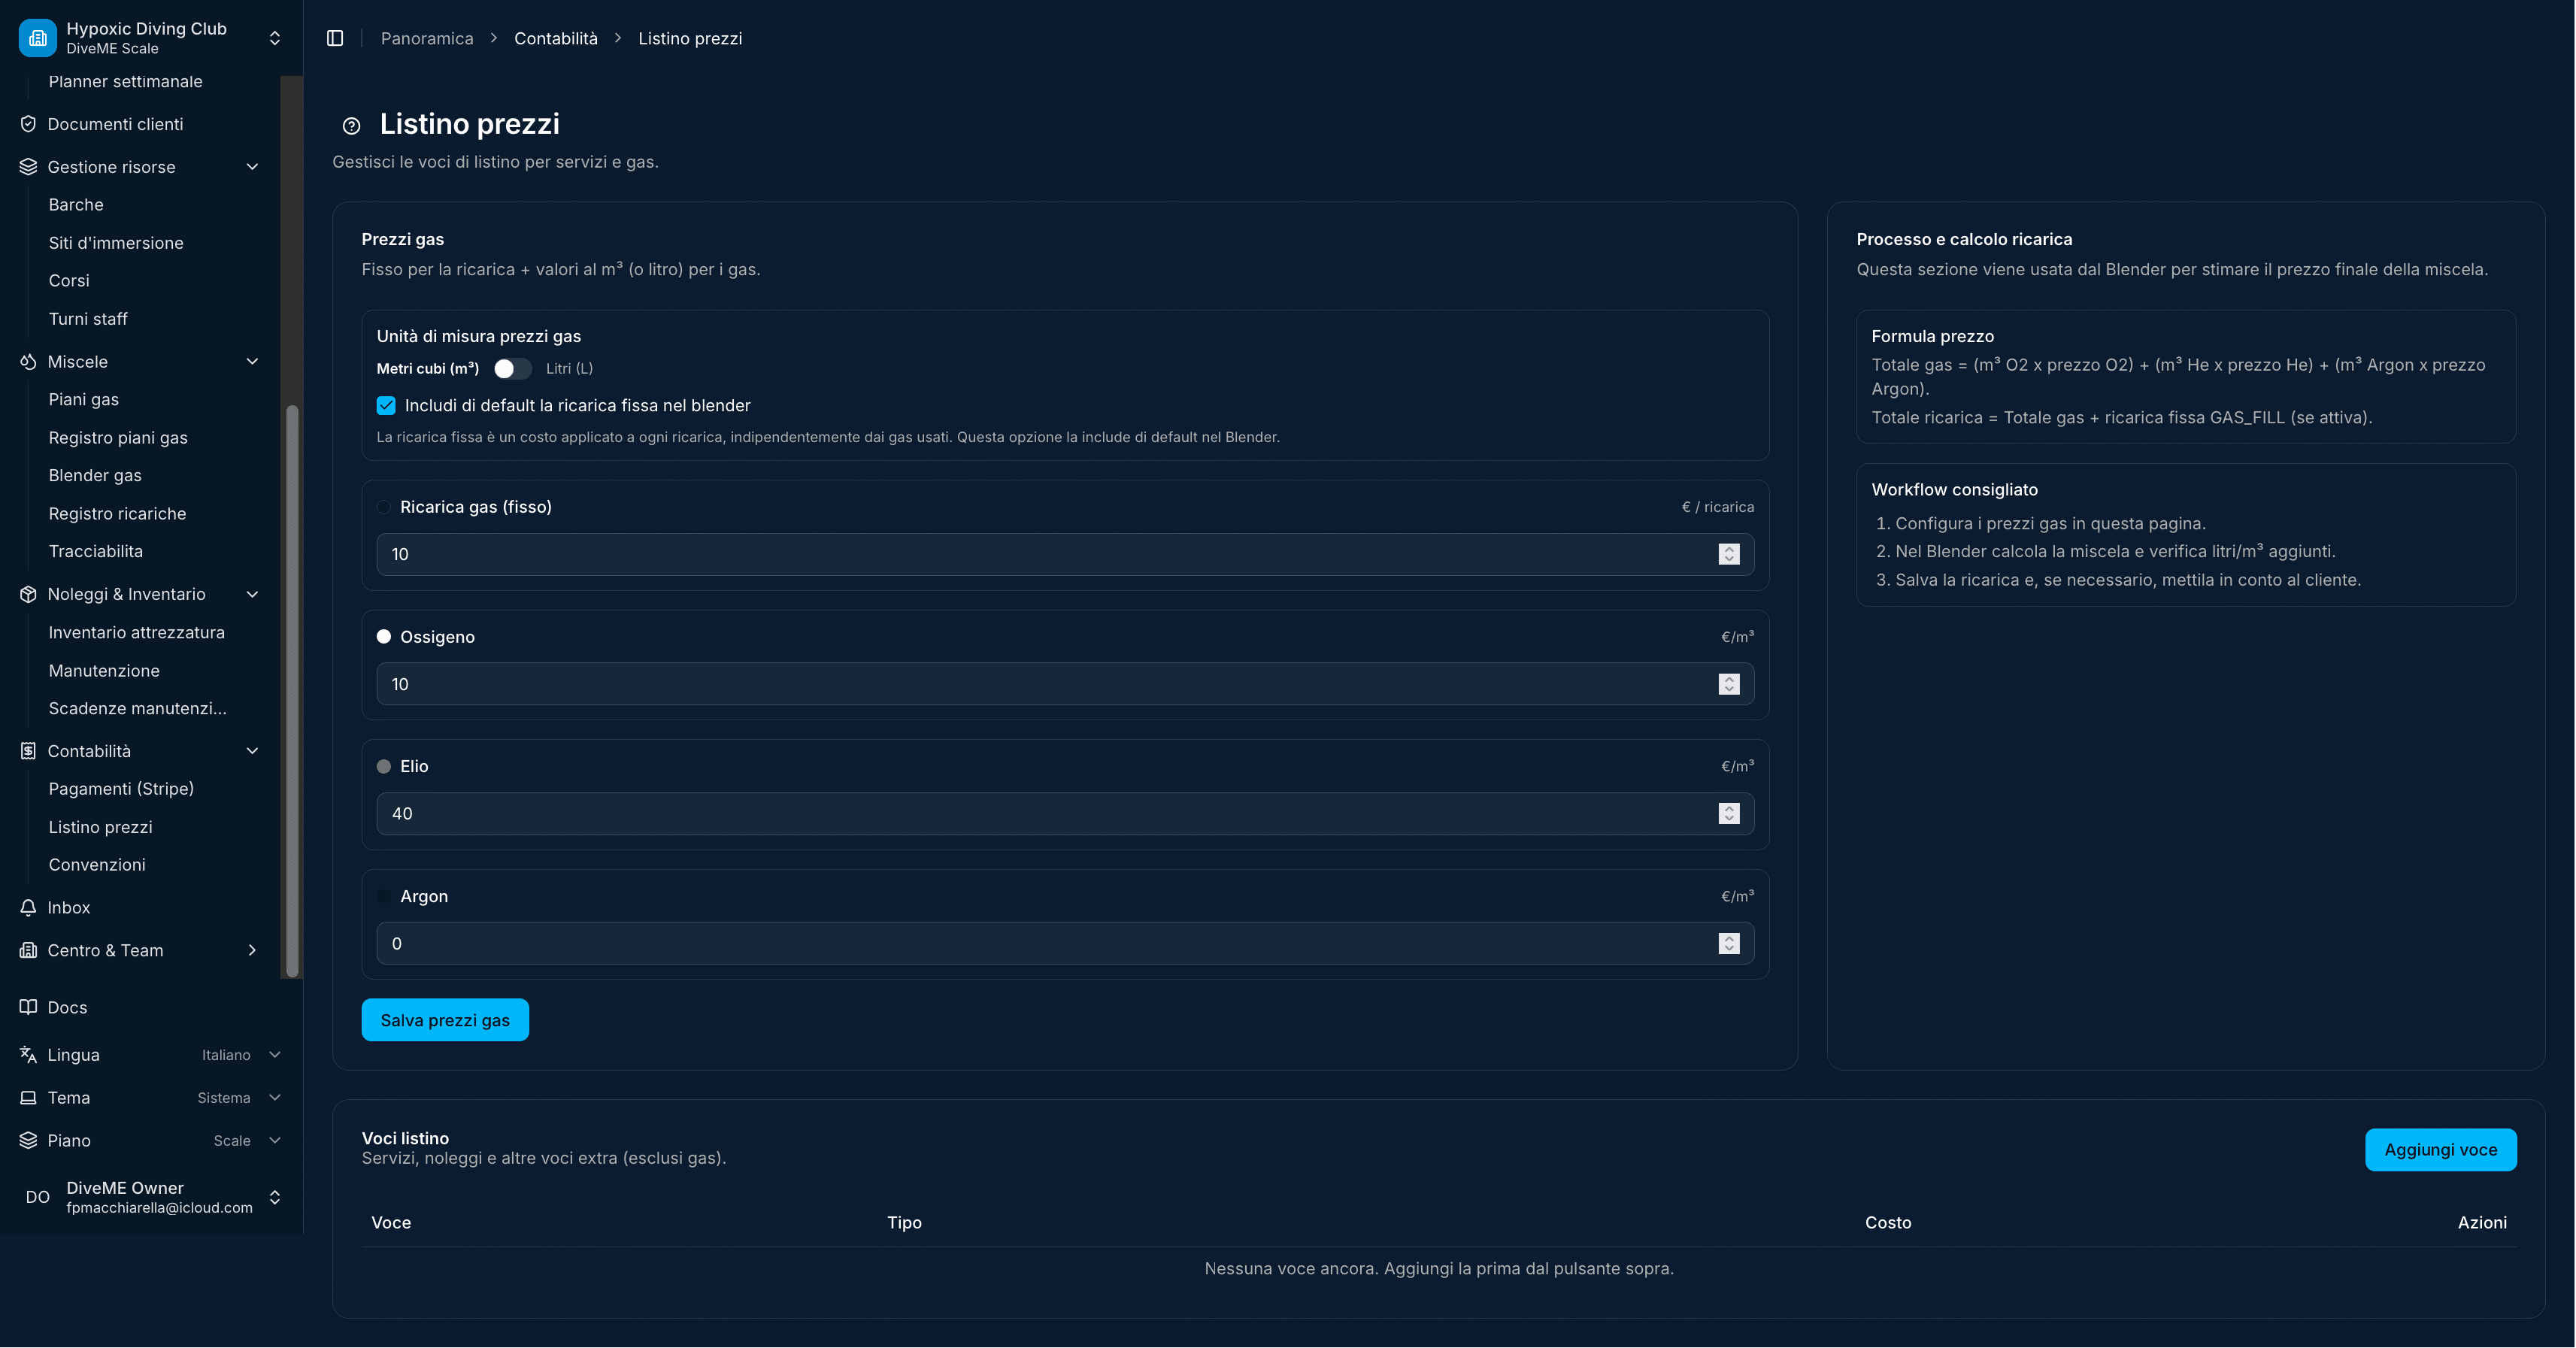The width and height of the screenshot is (2576, 1348).
Task: Click the help icon beside Listino prezzi
Action: coord(351,126)
